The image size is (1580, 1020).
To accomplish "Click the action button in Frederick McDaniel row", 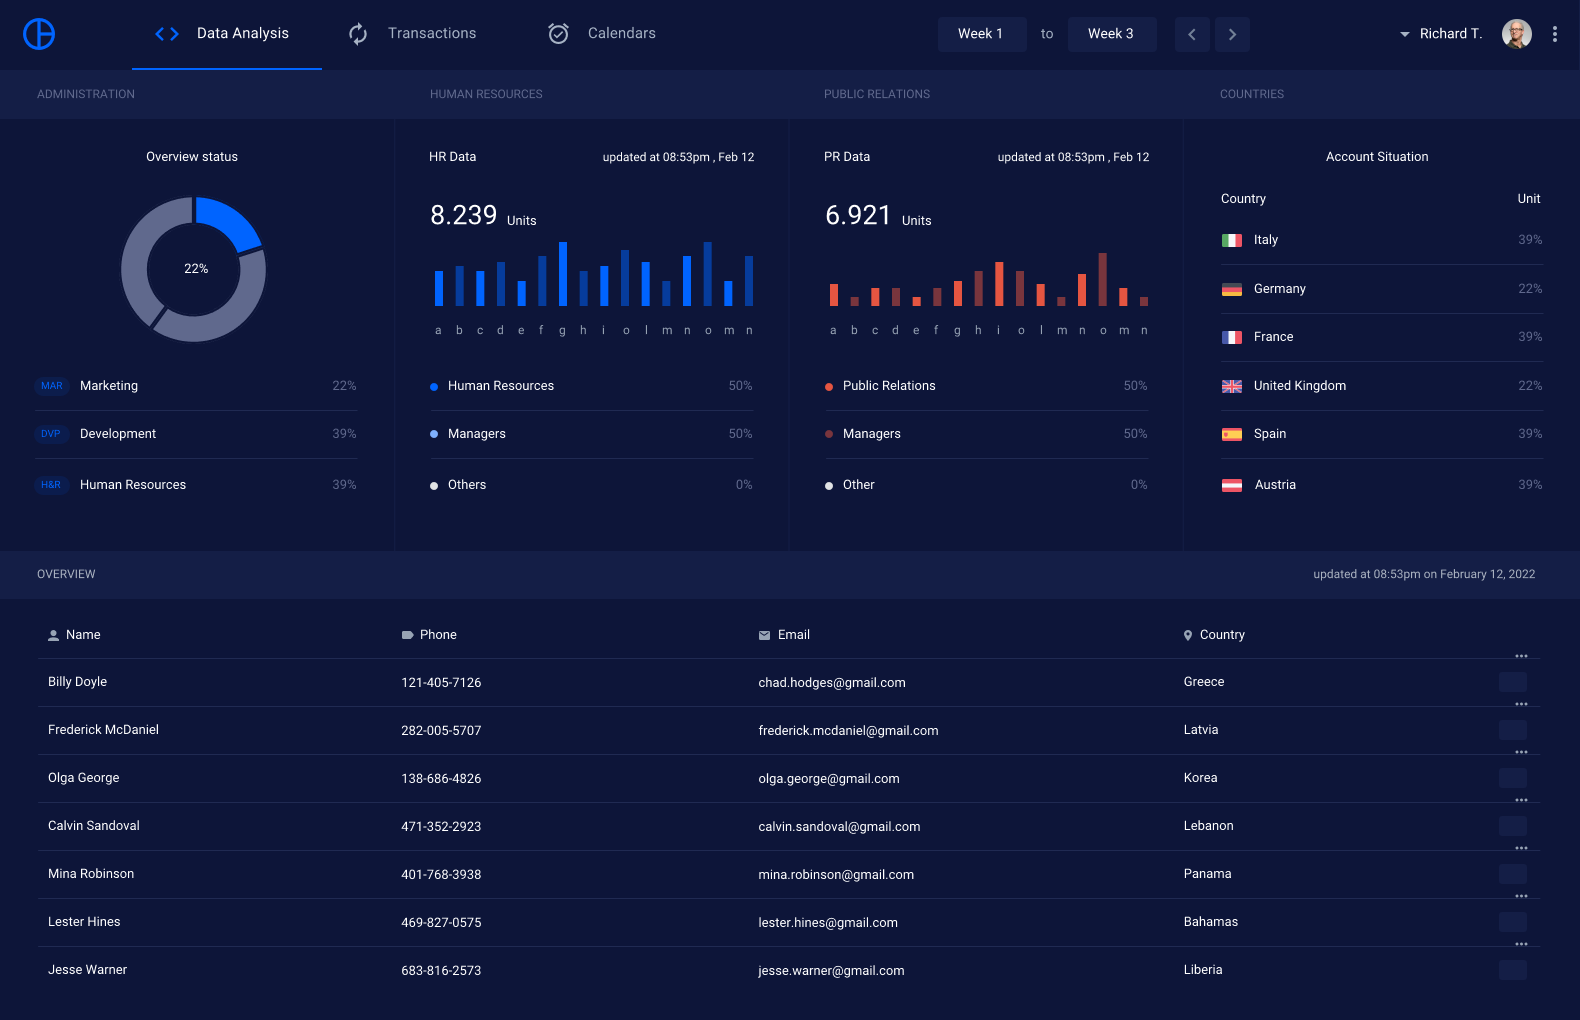I will click(x=1513, y=730).
